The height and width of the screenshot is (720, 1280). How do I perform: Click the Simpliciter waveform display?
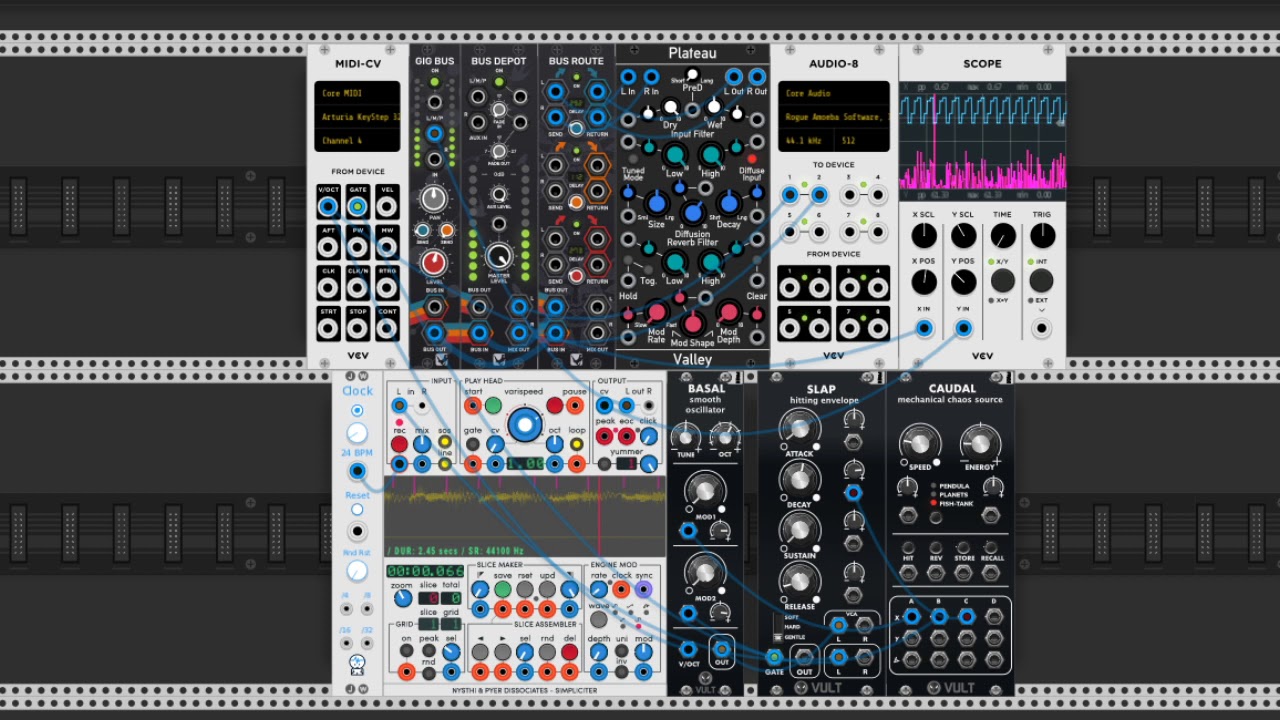tap(525, 515)
